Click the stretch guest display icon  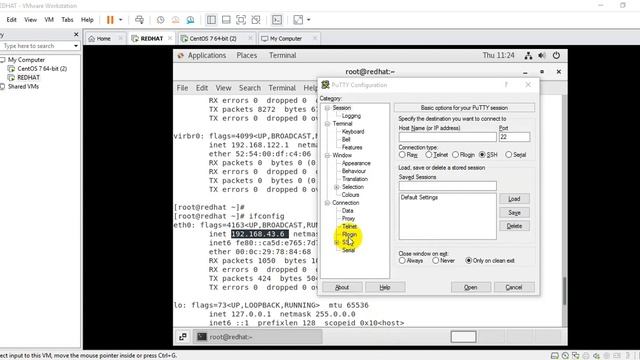click(298, 20)
